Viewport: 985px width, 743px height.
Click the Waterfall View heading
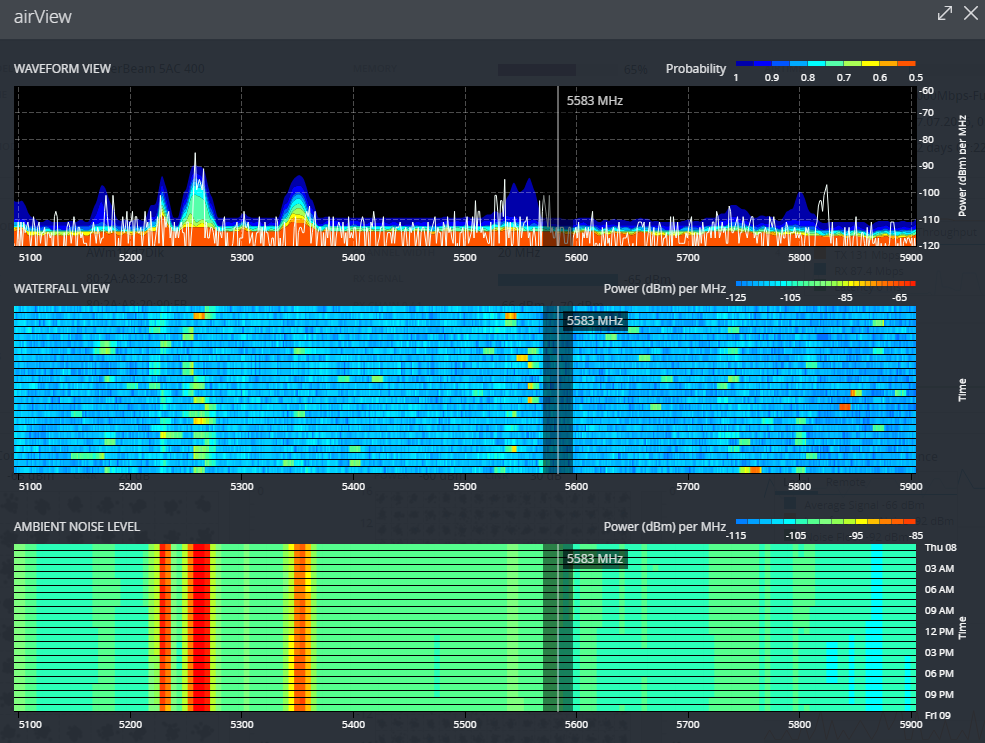[61, 288]
